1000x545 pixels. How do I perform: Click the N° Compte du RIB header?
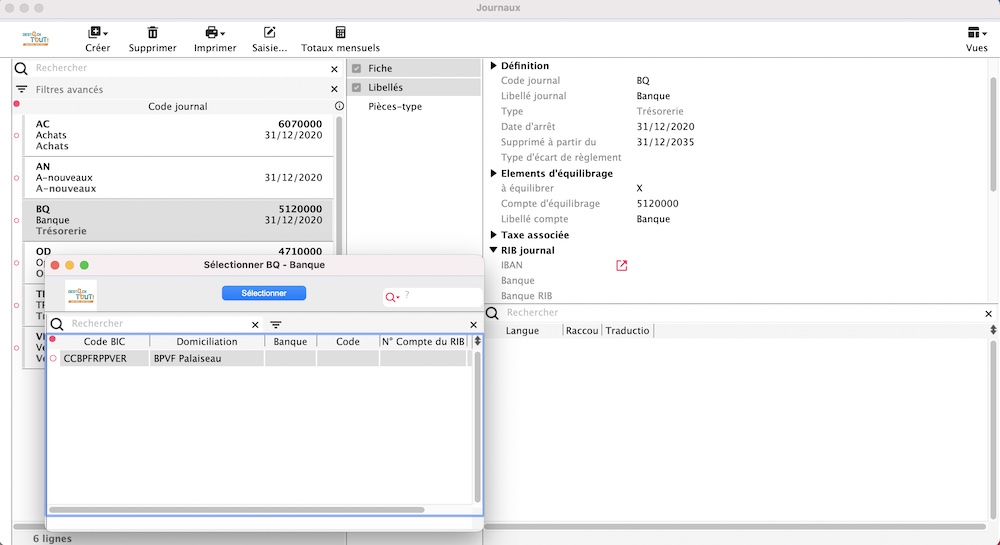tap(423, 342)
